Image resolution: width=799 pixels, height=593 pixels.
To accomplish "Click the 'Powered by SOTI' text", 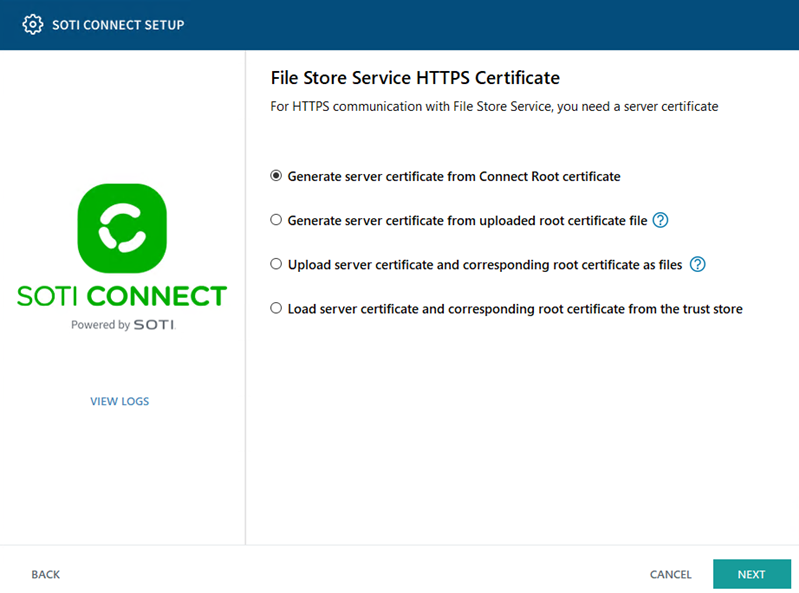I will coord(123,325).
